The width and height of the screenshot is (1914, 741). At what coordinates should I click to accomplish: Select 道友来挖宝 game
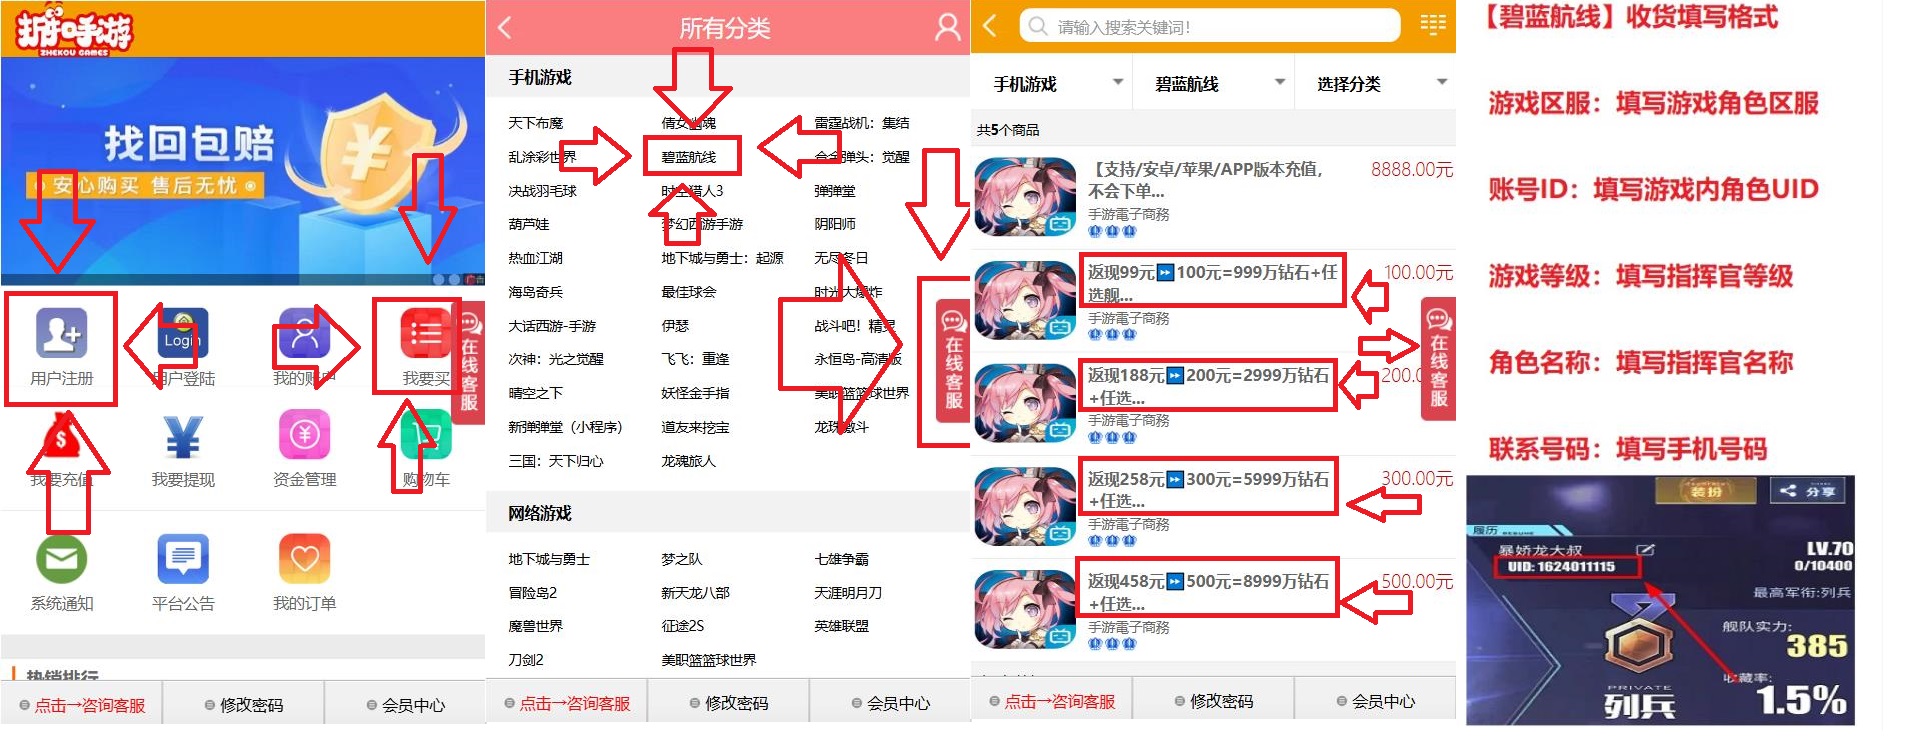point(695,427)
